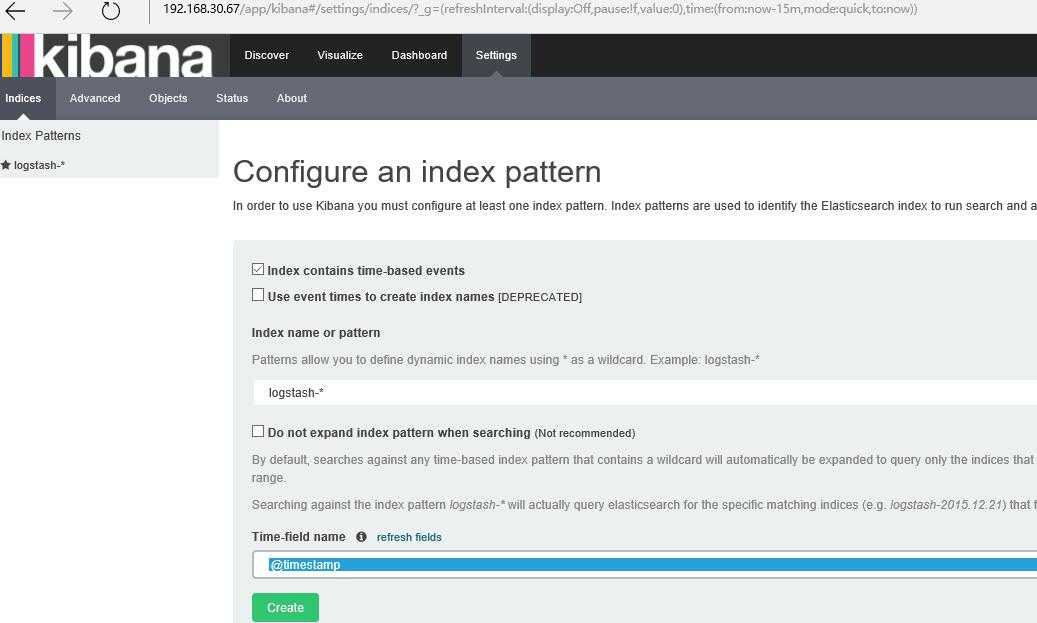1037x623 pixels.
Task: Click the star icon beside logstash-*
Action: (x=6, y=165)
